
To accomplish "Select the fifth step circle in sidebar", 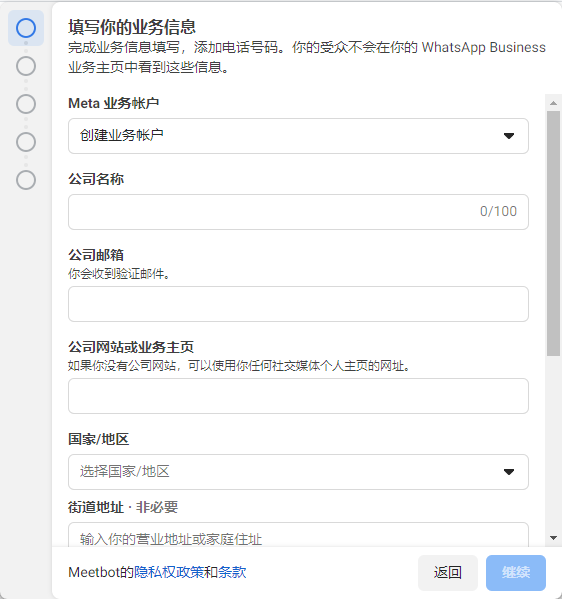I will click(x=26, y=180).
